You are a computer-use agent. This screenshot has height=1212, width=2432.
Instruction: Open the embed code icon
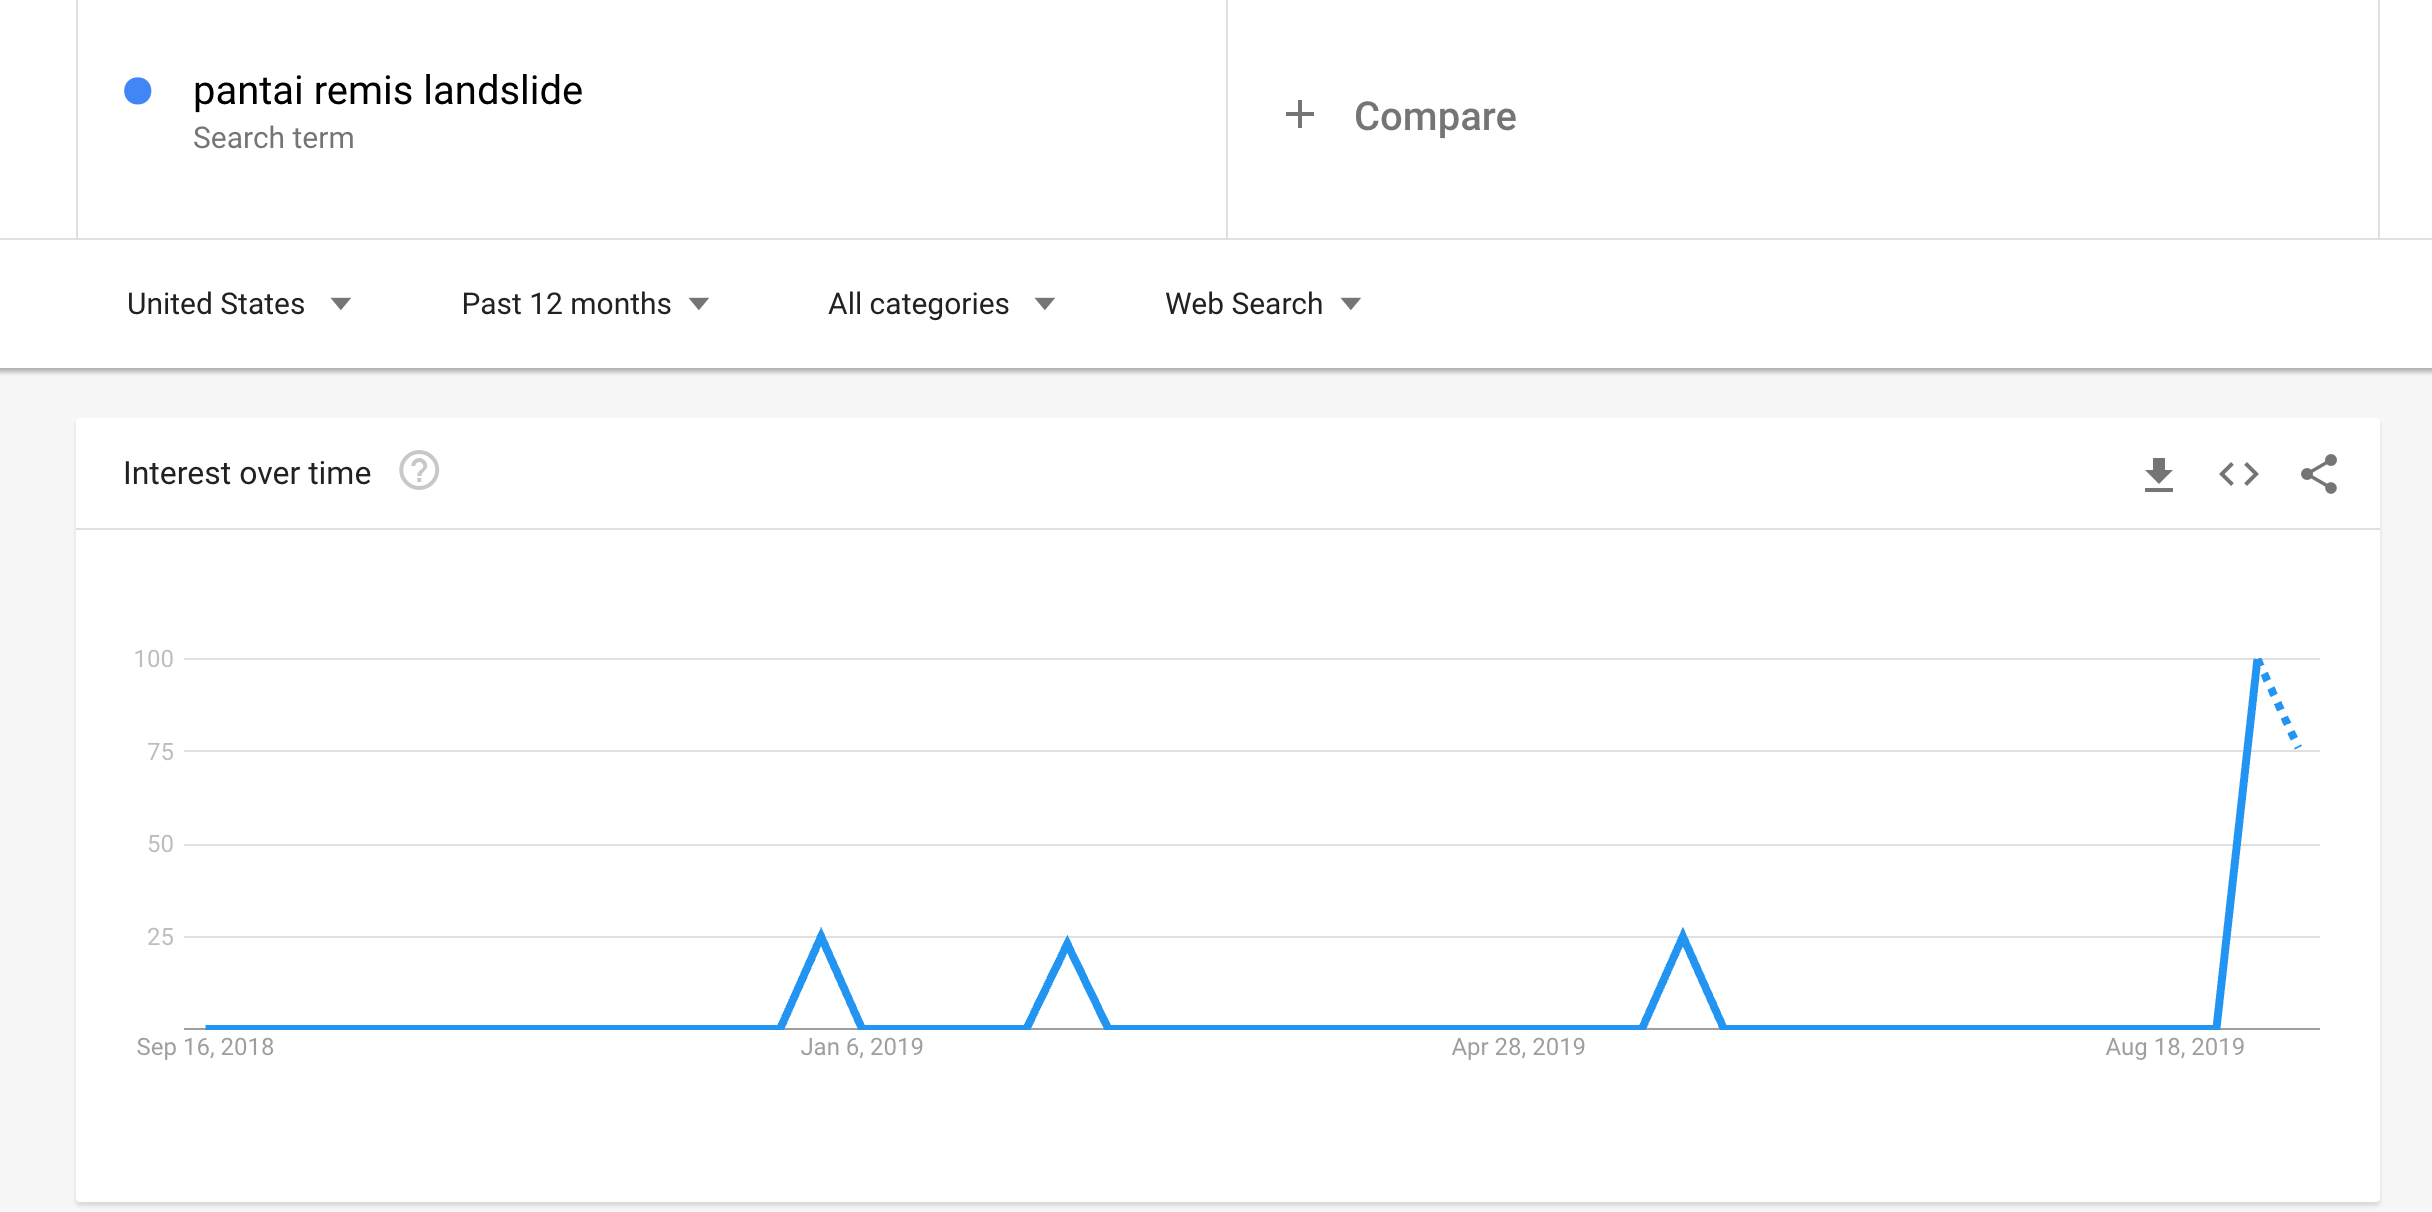tap(2239, 474)
